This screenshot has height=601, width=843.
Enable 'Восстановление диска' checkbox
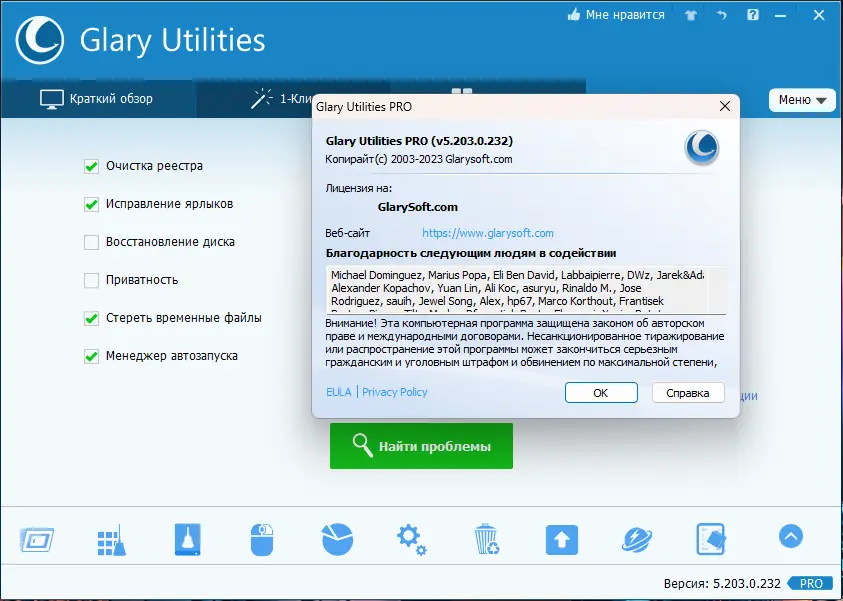[x=91, y=242]
